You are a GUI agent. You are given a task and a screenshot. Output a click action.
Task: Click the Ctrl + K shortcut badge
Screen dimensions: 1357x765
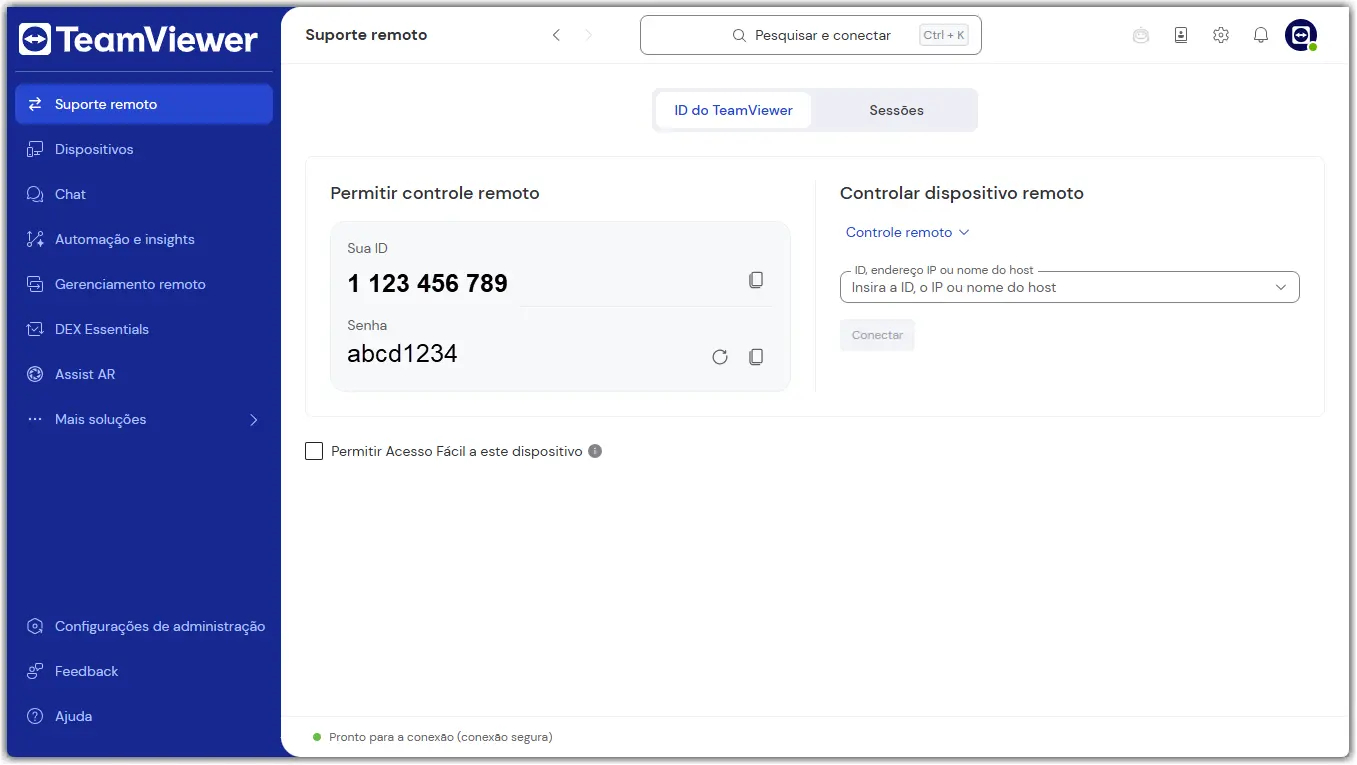(944, 35)
